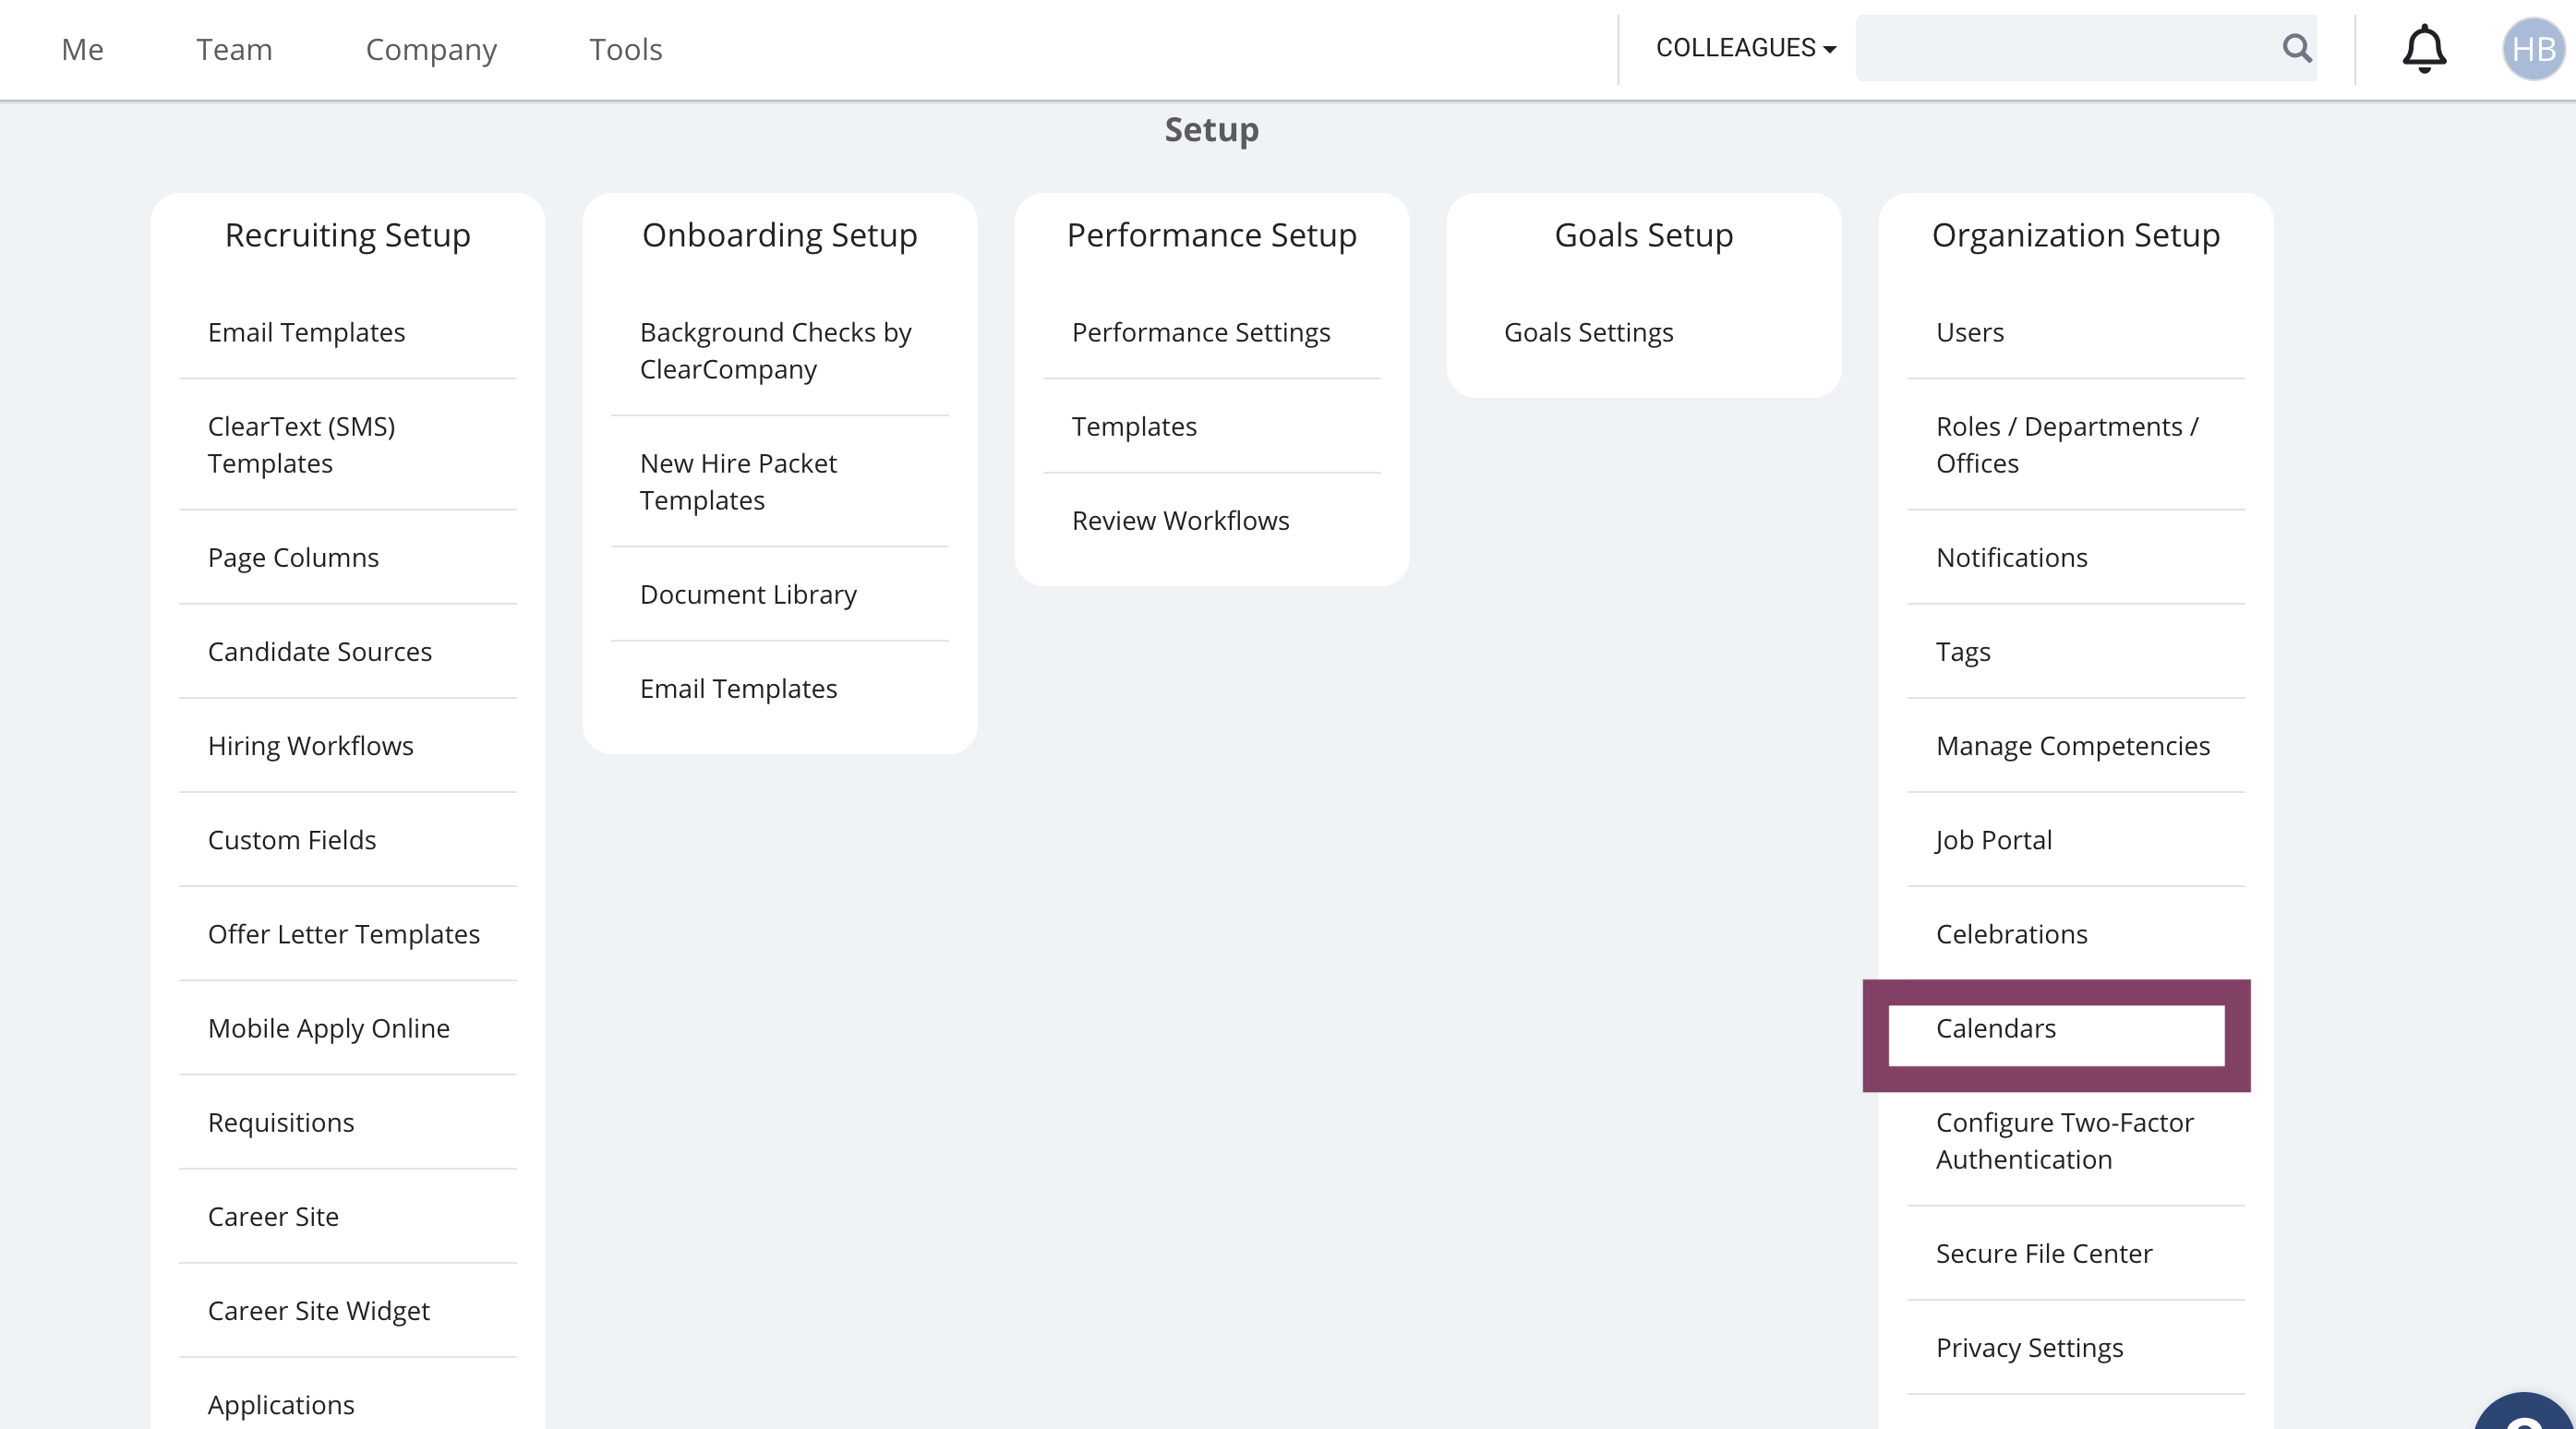
Task: Open Background Checks by ClearCompany
Action: click(776, 351)
